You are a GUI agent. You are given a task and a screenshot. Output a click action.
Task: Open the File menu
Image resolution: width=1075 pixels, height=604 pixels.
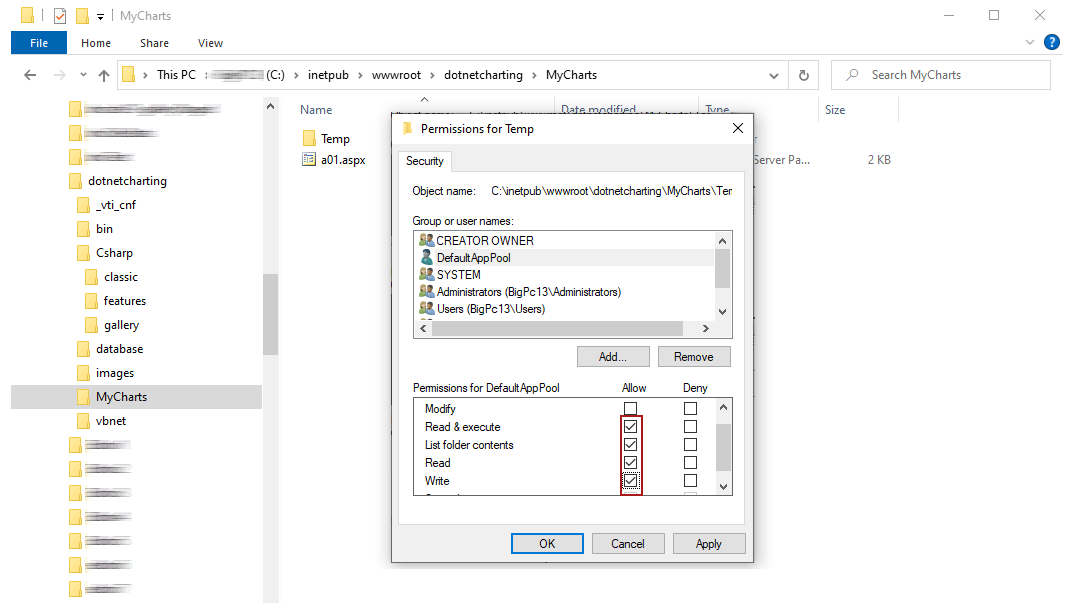pos(39,43)
